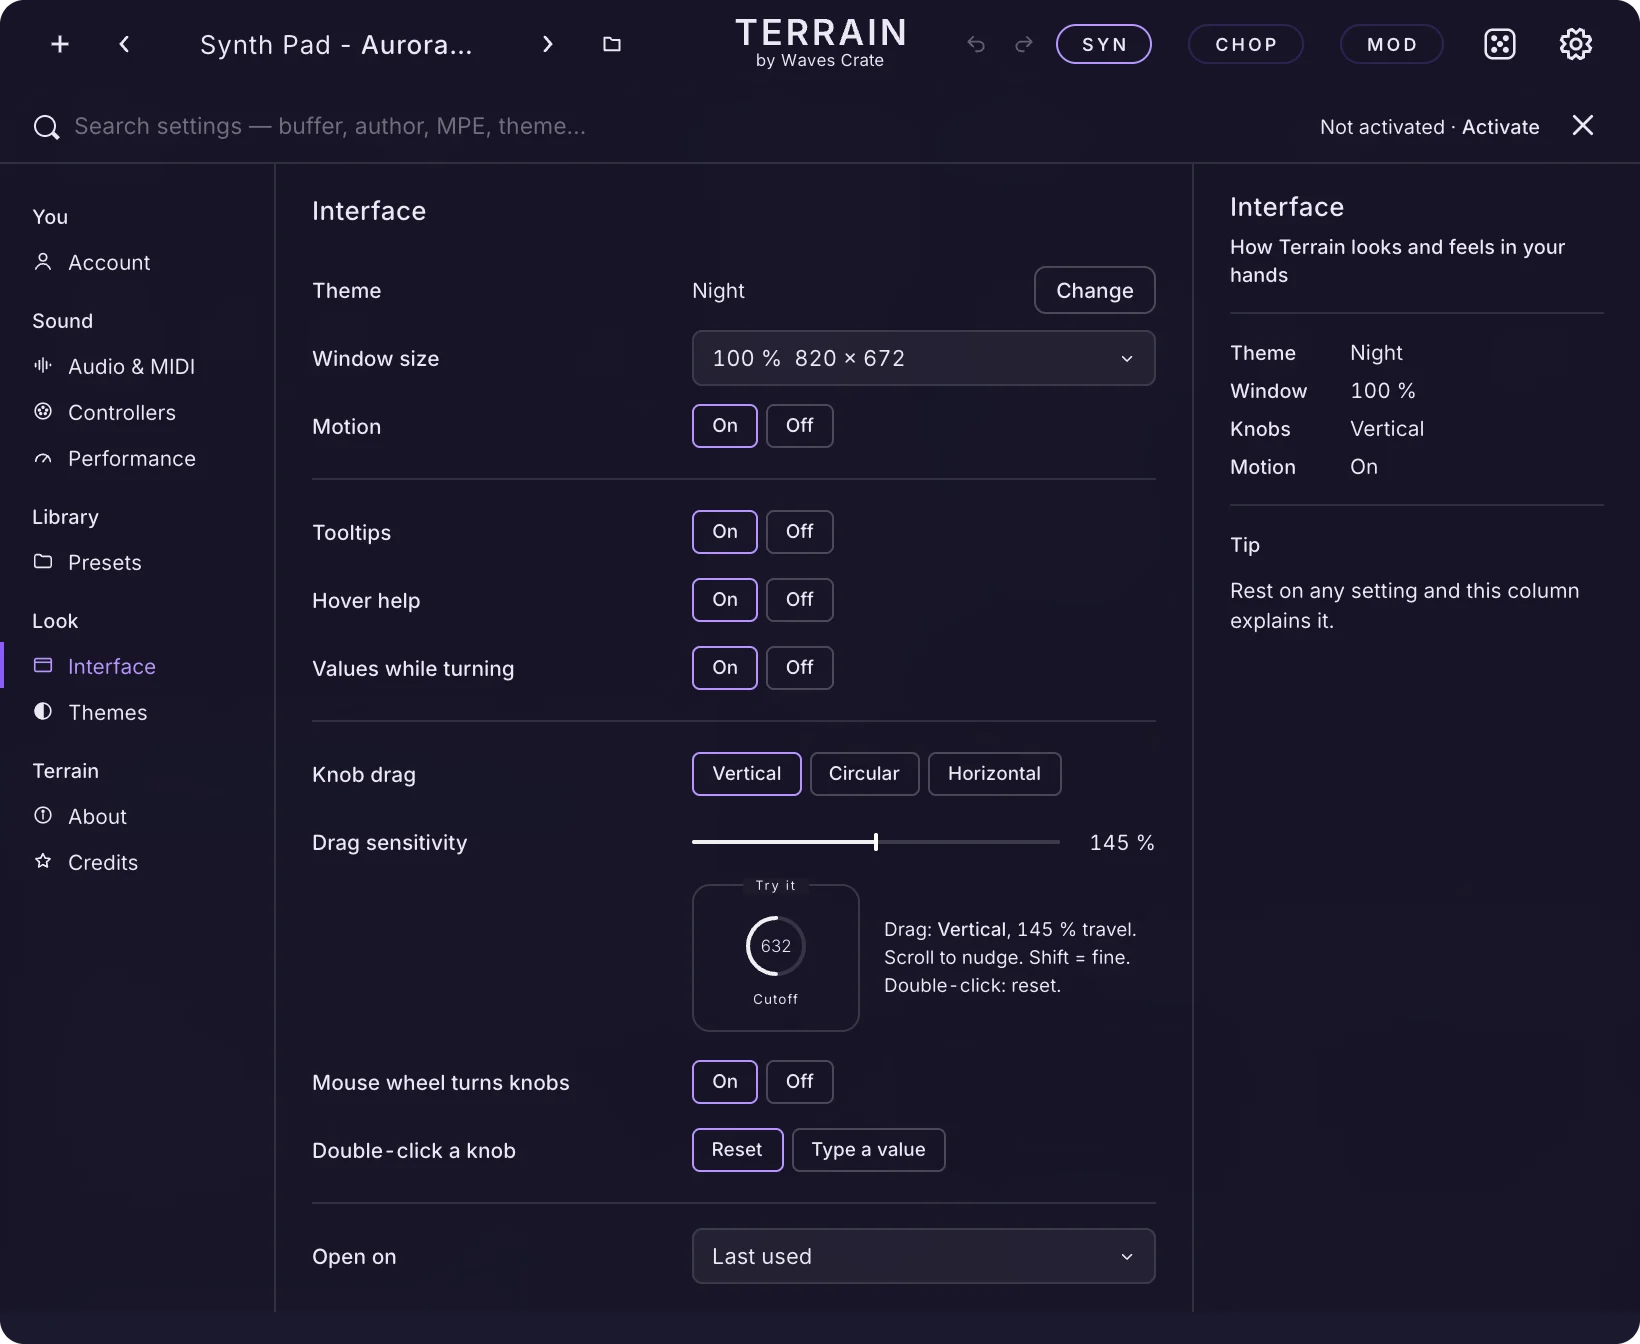Image resolution: width=1640 pixels, height=1344 pixels.
Task: Switch to the MOD tab
Action: click(1392, 44)
